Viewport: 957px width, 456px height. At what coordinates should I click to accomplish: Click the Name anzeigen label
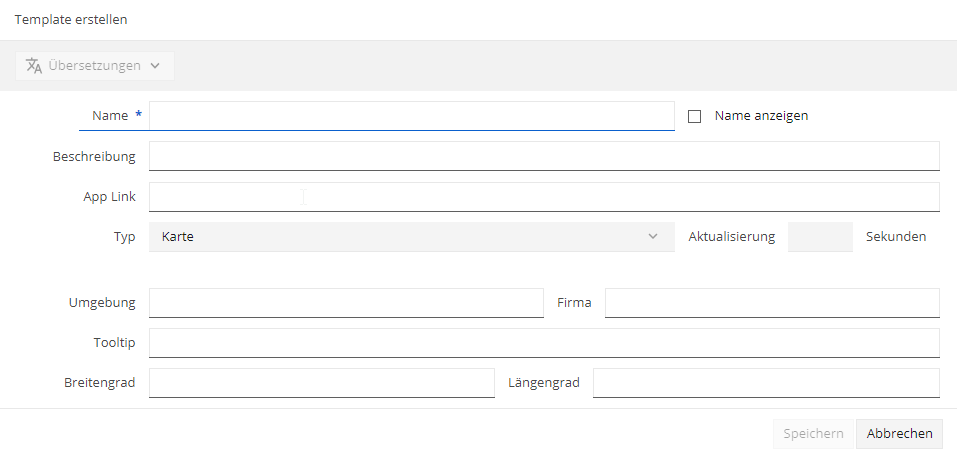pyautogui.click(x=761, y=115)
